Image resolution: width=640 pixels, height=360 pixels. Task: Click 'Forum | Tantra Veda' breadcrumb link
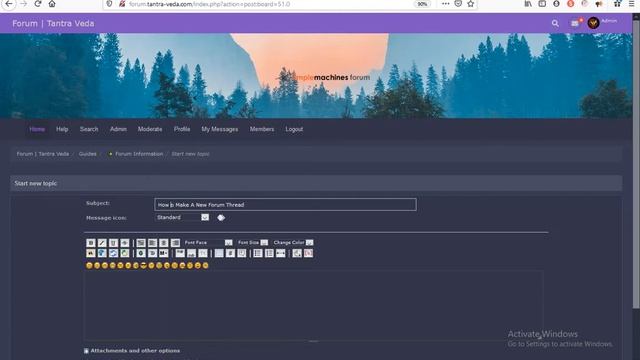point(43,154)
